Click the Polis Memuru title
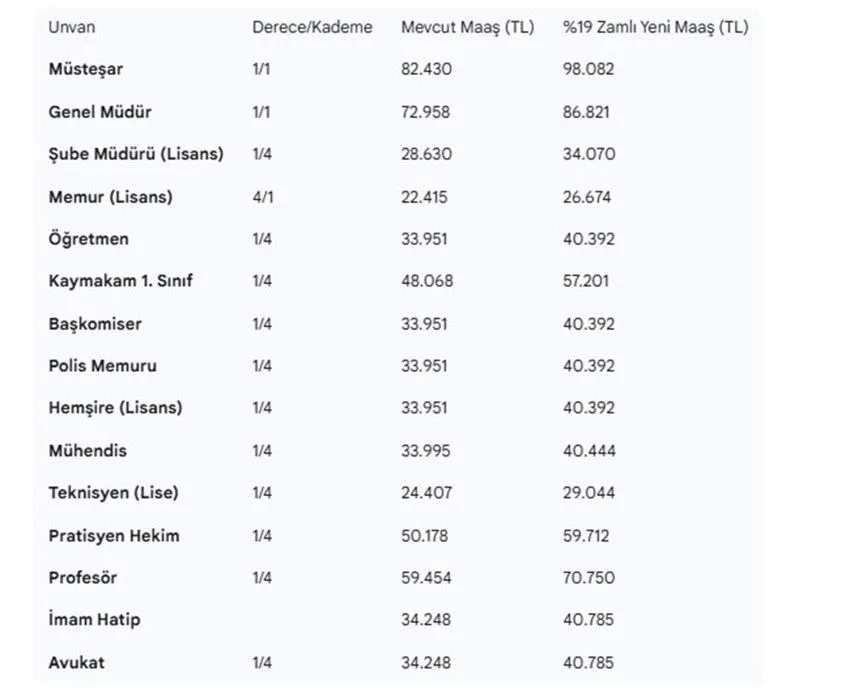850x688 pixels. point(102,366)
